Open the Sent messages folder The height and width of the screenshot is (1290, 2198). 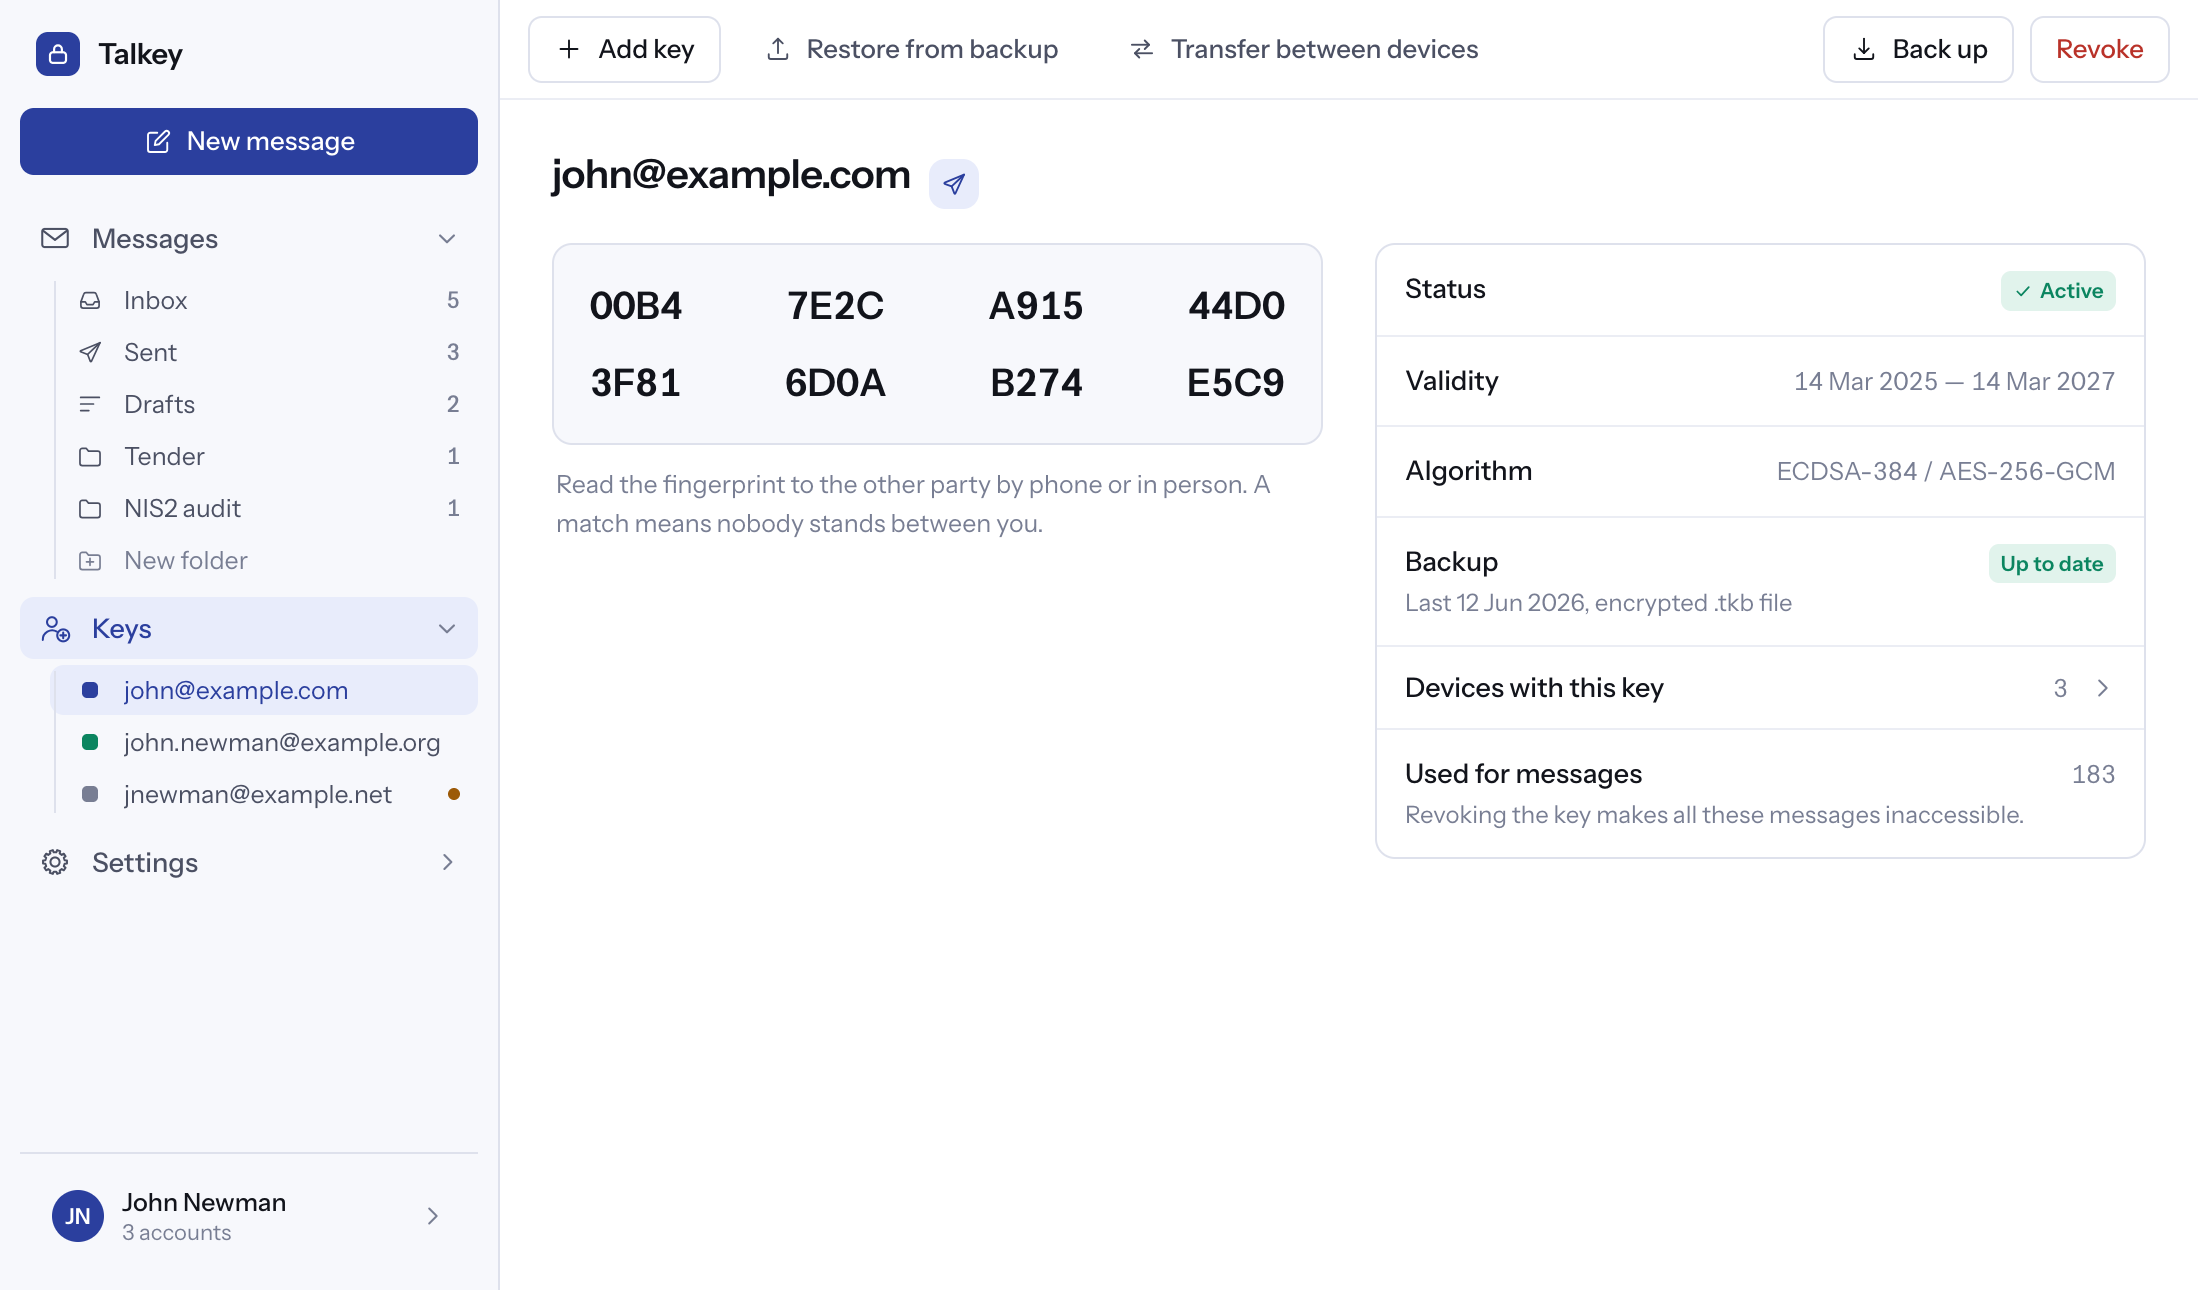266,352
